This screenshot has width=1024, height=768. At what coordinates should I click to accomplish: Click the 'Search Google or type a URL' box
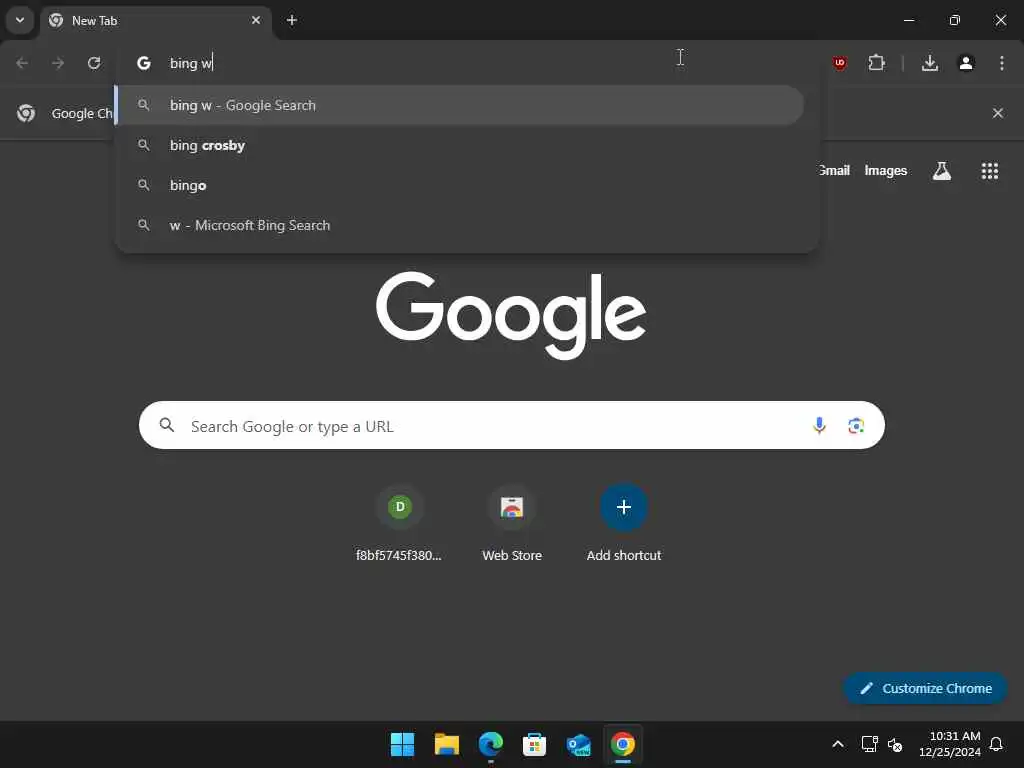(511, 425)
